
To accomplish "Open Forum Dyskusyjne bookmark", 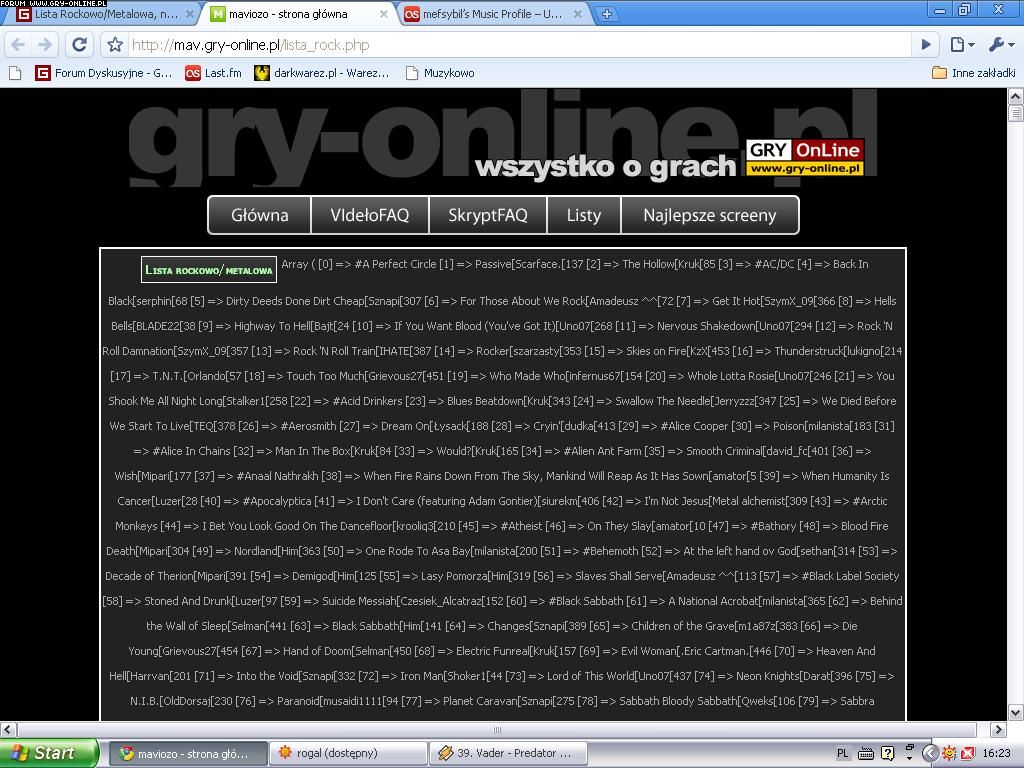I will click(x=104, y=73).
